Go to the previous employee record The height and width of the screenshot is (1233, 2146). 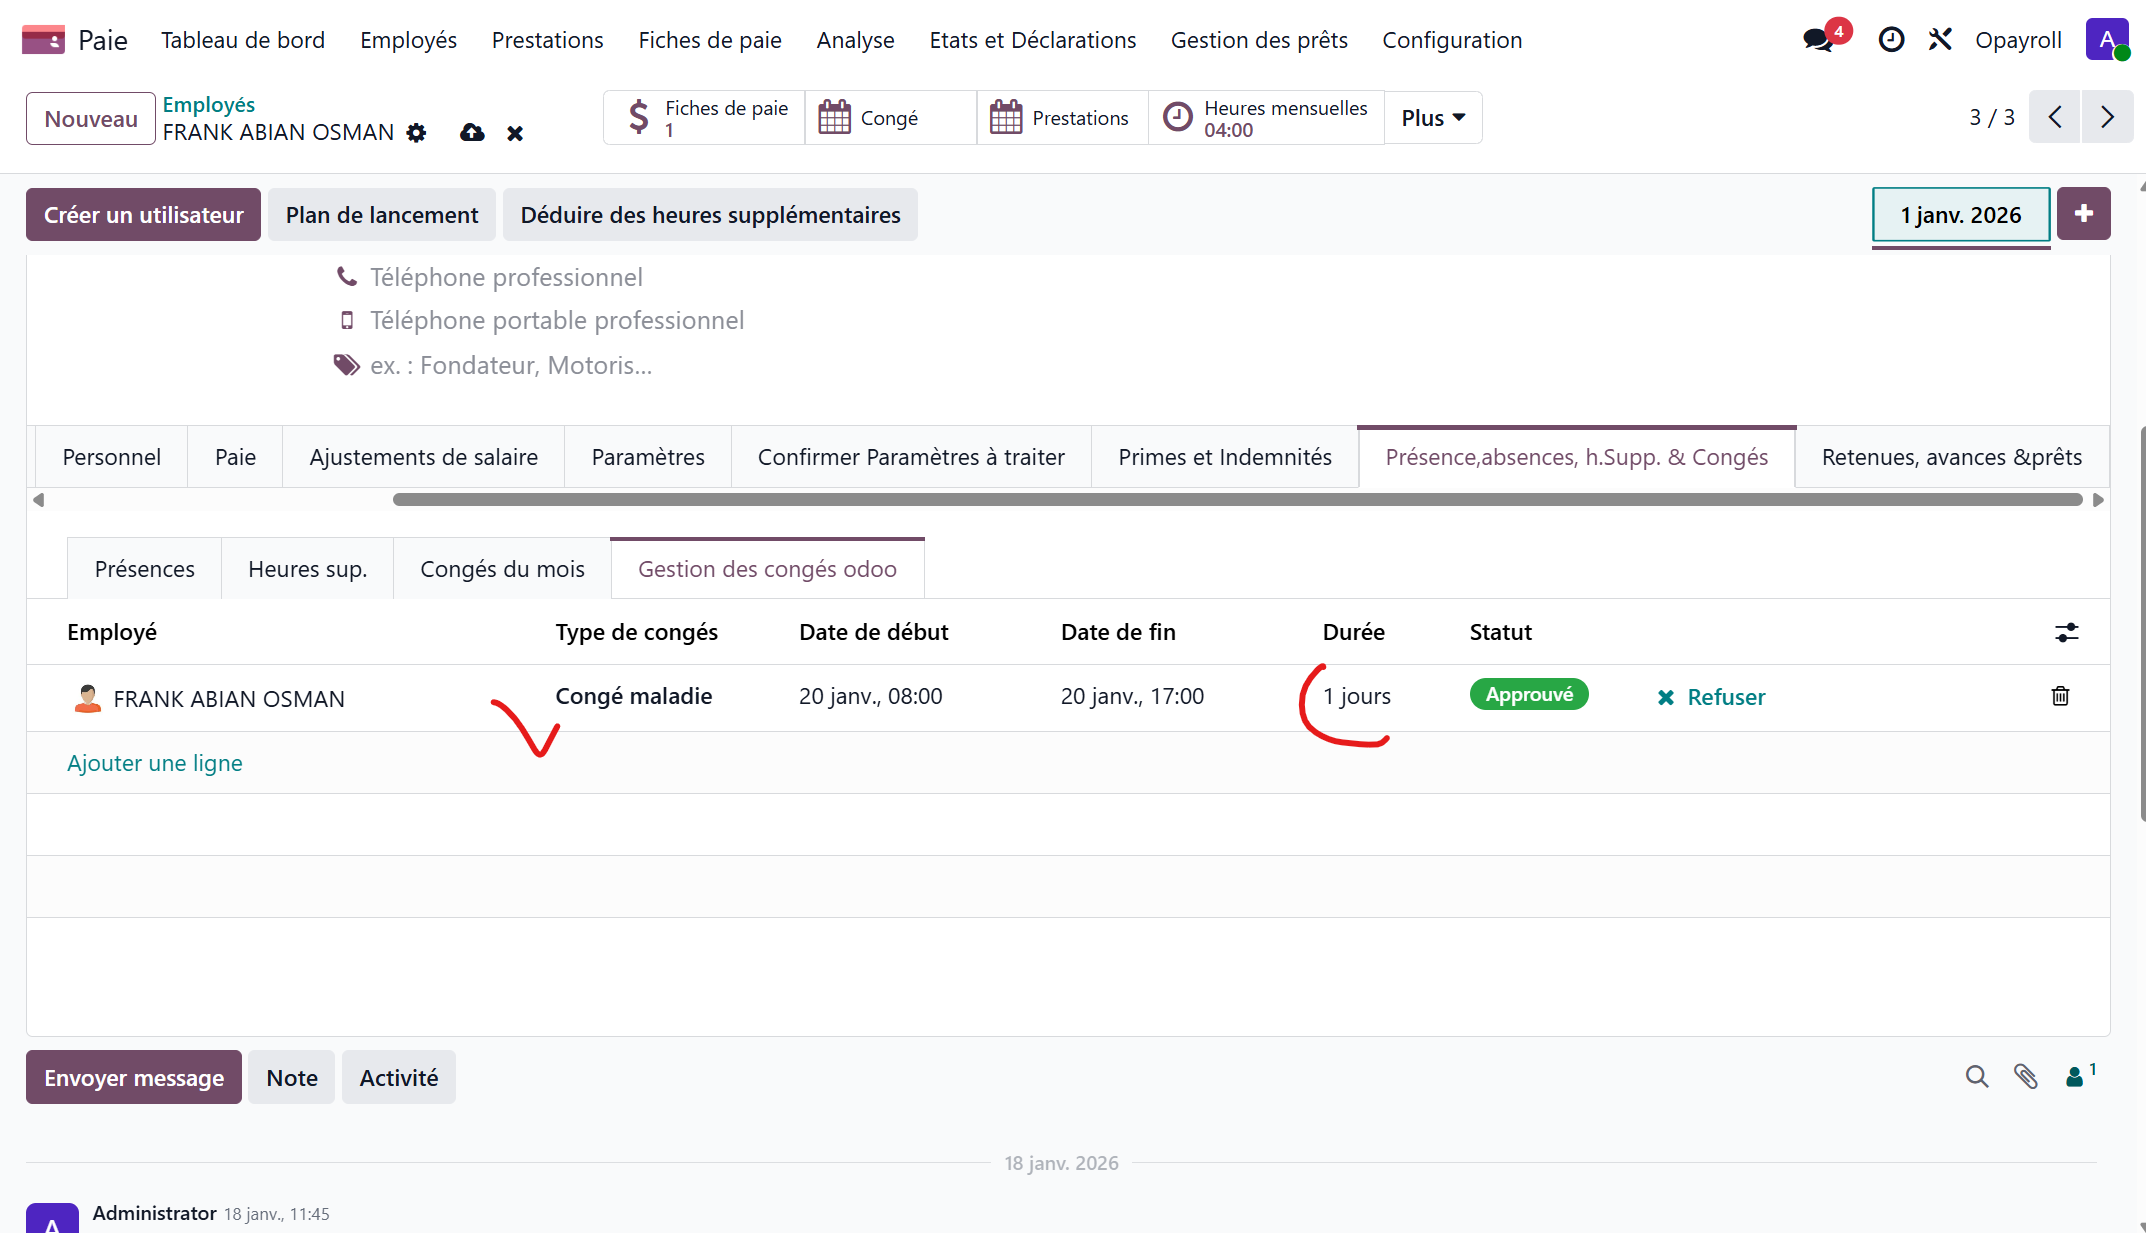point(2055,118)
